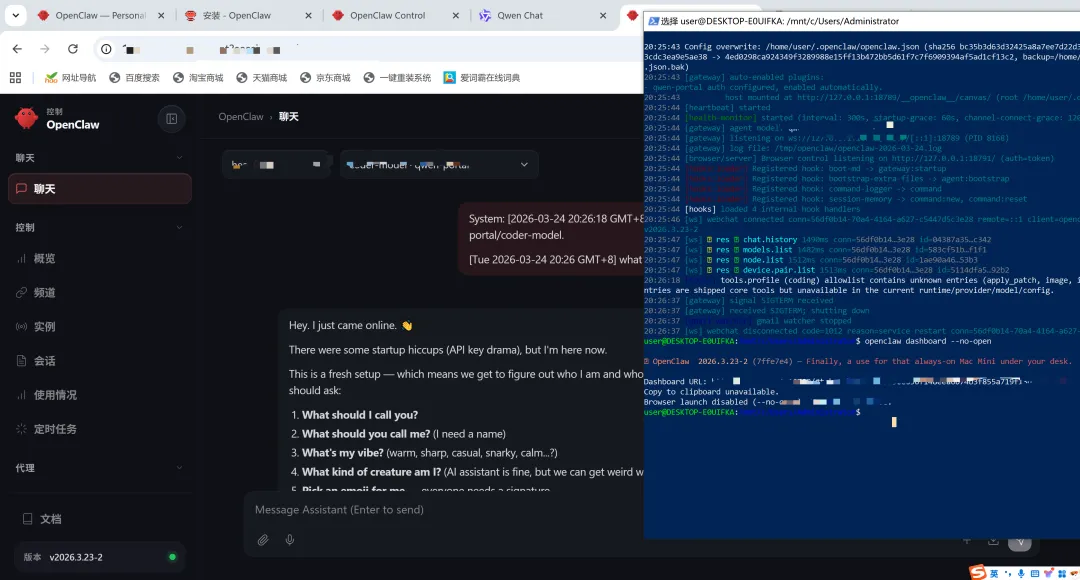Click the paperclip attach icon below the message box
Viewport: 1080px width, 580px height.
(263, 540)
